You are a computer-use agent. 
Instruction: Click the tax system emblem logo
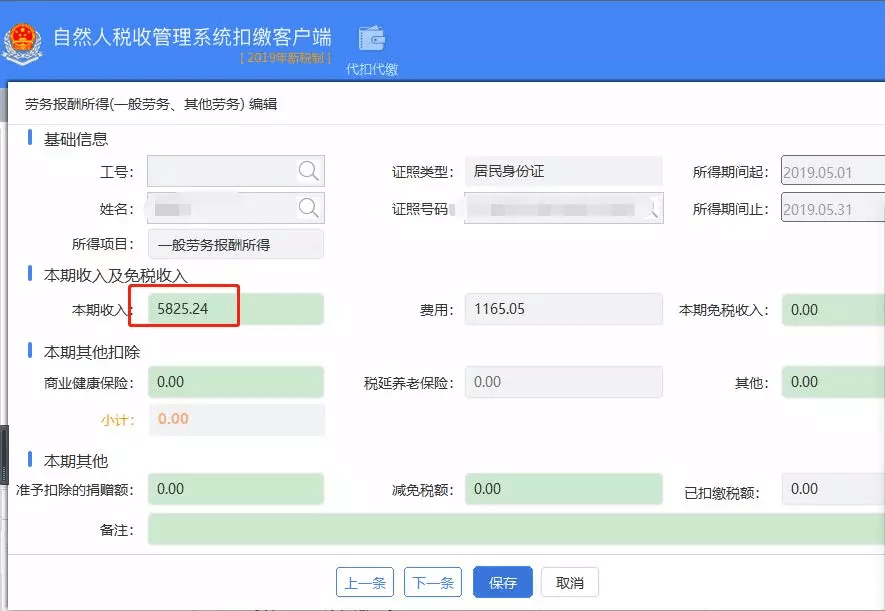[x=21, y=42]
